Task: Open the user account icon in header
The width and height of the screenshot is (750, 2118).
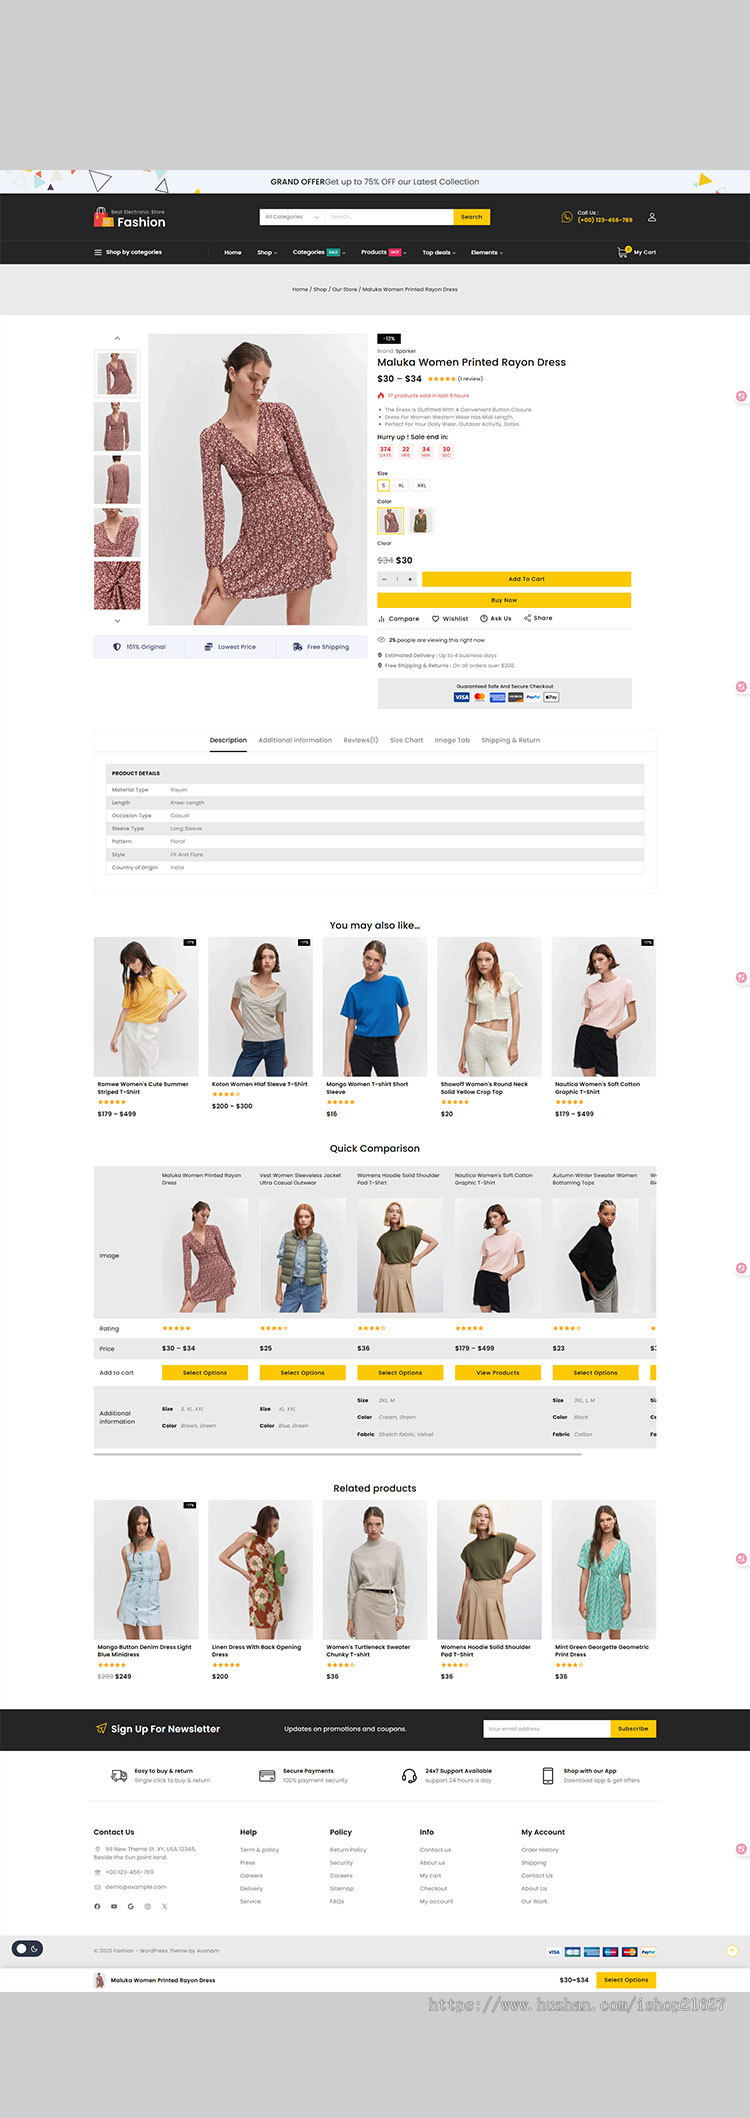Action: click(x=652, y=217)
